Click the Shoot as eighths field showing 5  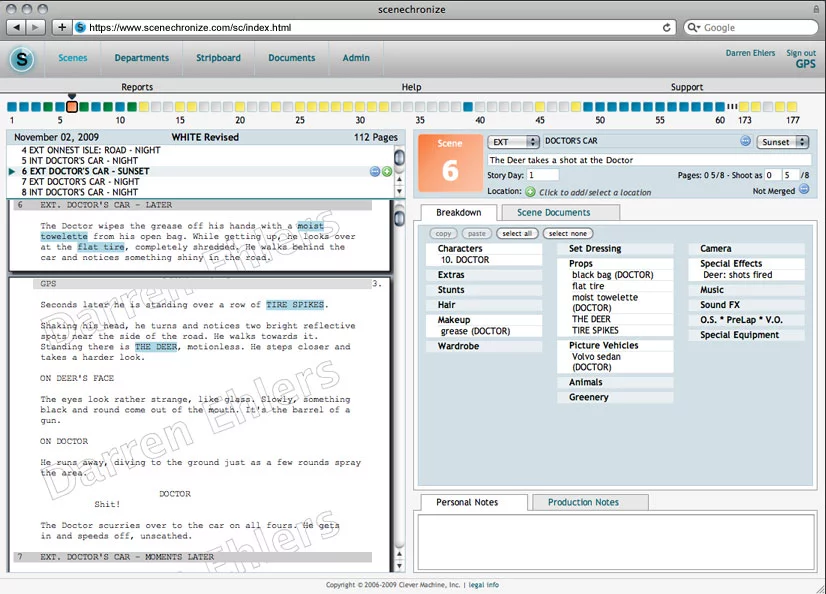click(x=789, y=175)
